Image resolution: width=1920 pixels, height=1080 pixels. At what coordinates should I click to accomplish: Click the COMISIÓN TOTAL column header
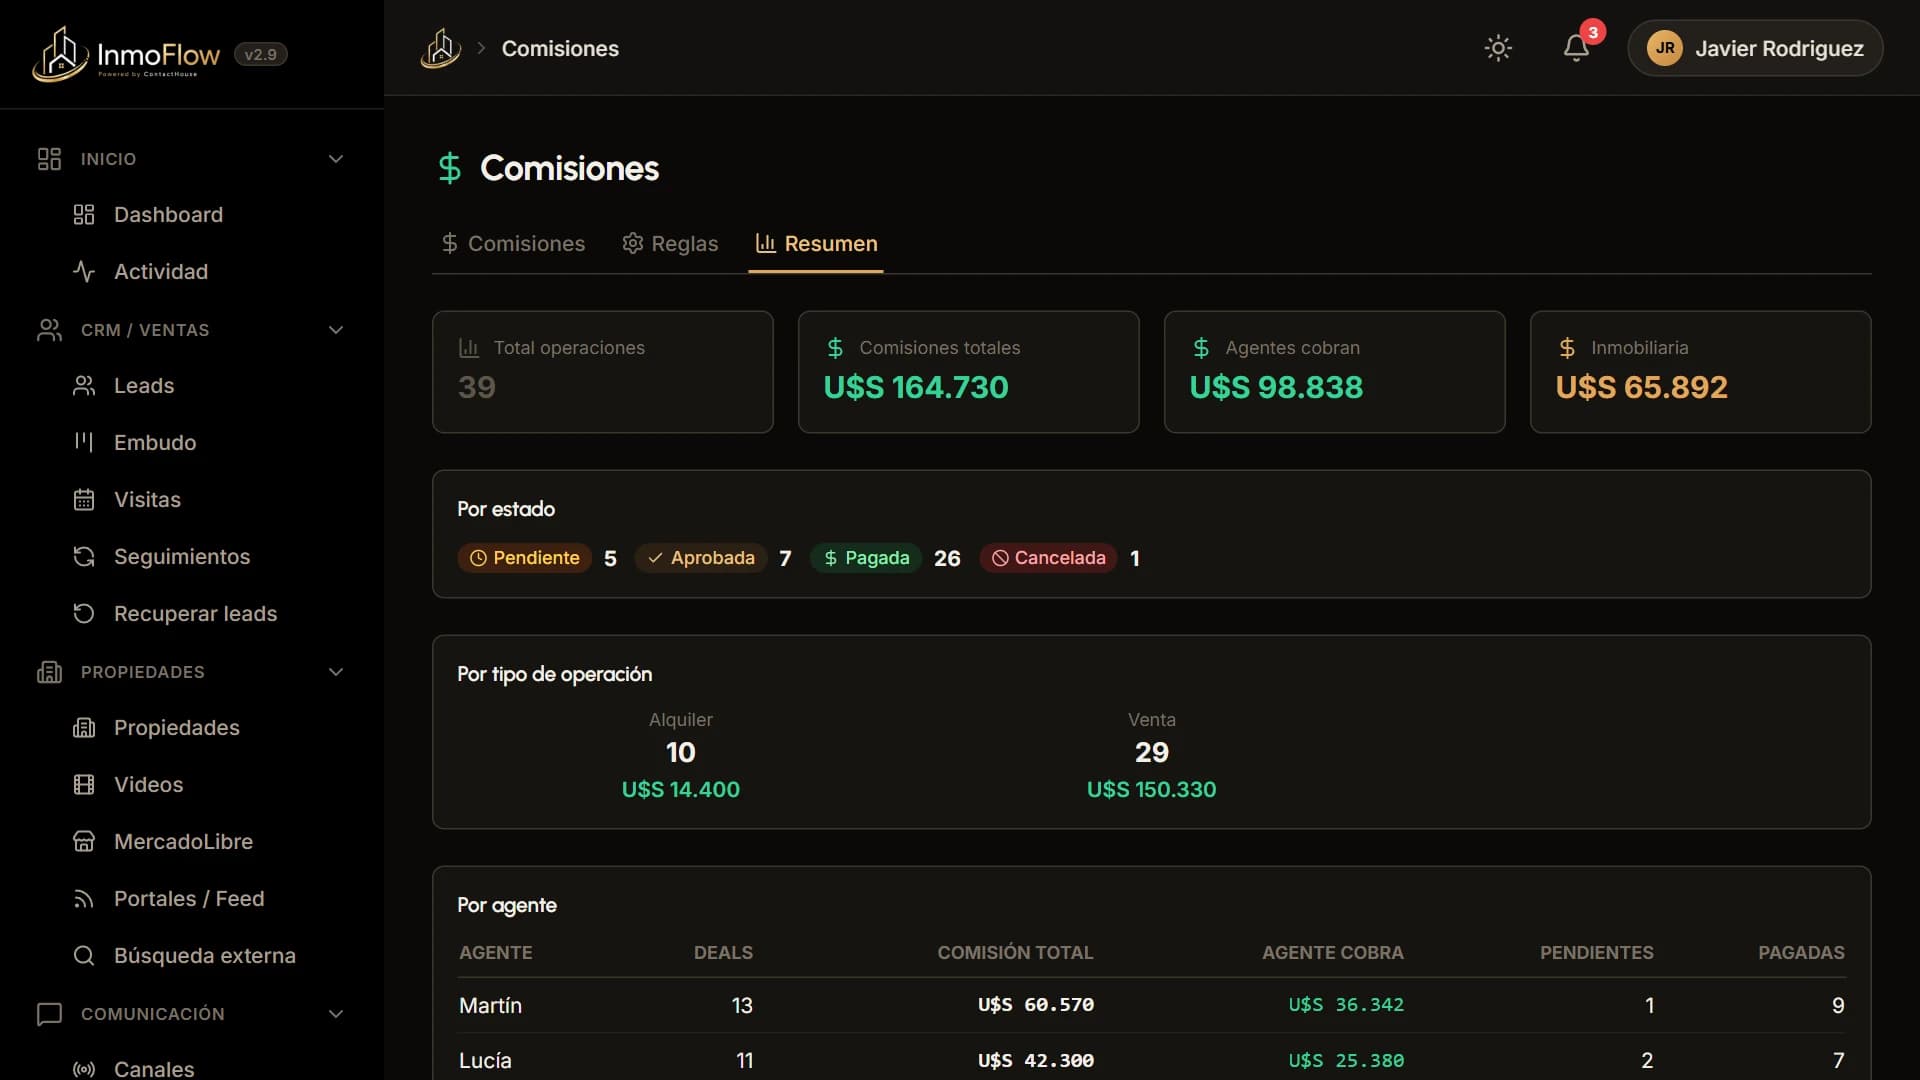(x=1015, y=953)
